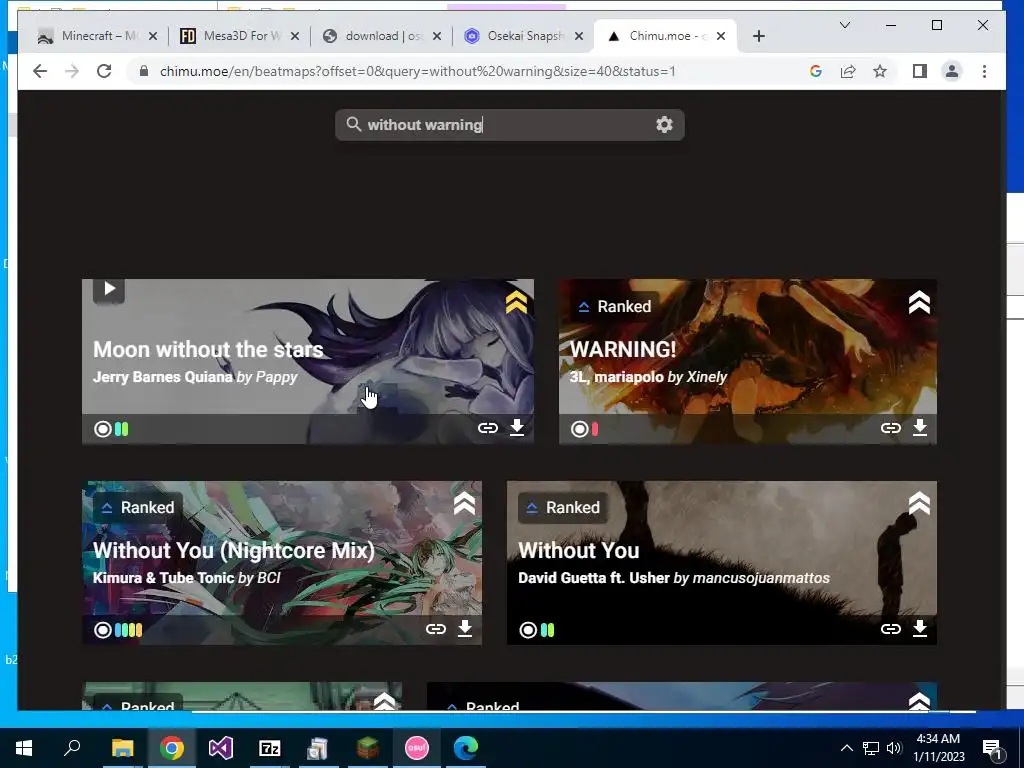This screenshot has height=768, width=1024.
Task: Open volume control in system tray
Action: tap(894, 748)
